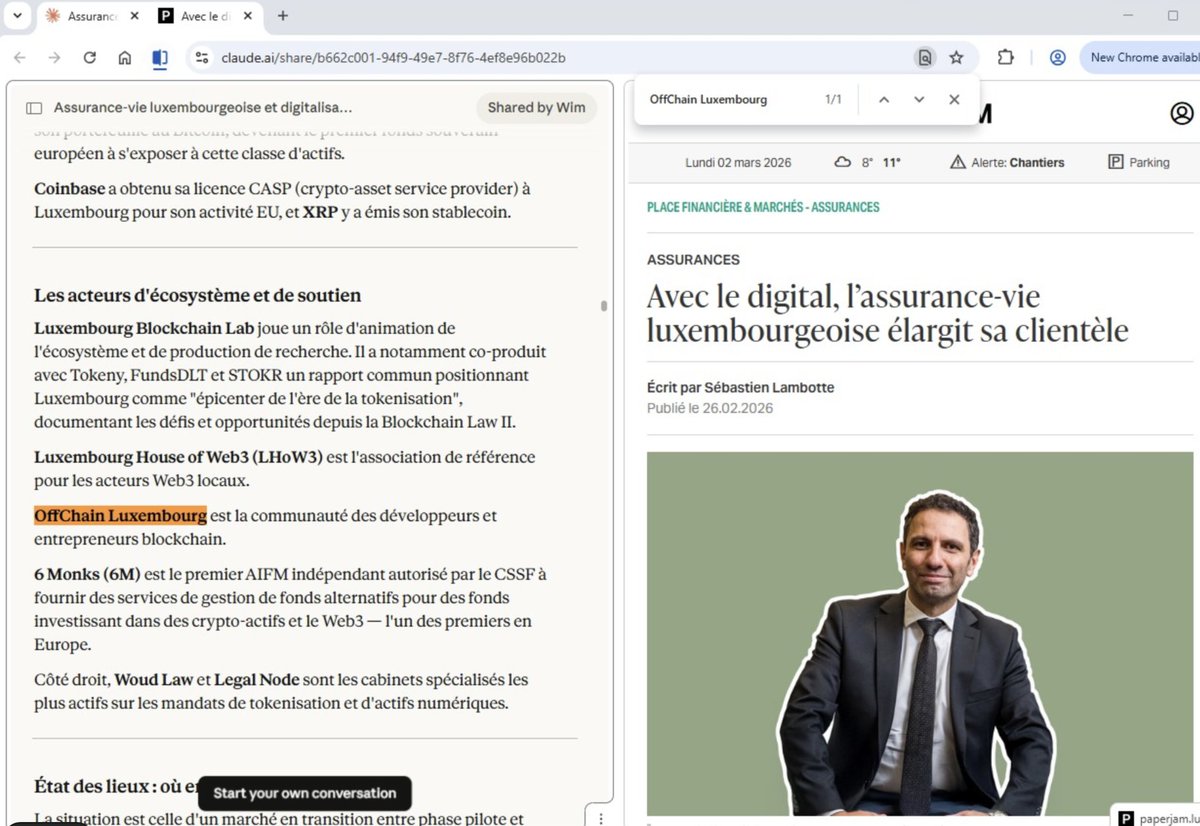Click the Shared by Wim badge
The width and height of the screenshot is (1200, 826).
click(536, 108)
